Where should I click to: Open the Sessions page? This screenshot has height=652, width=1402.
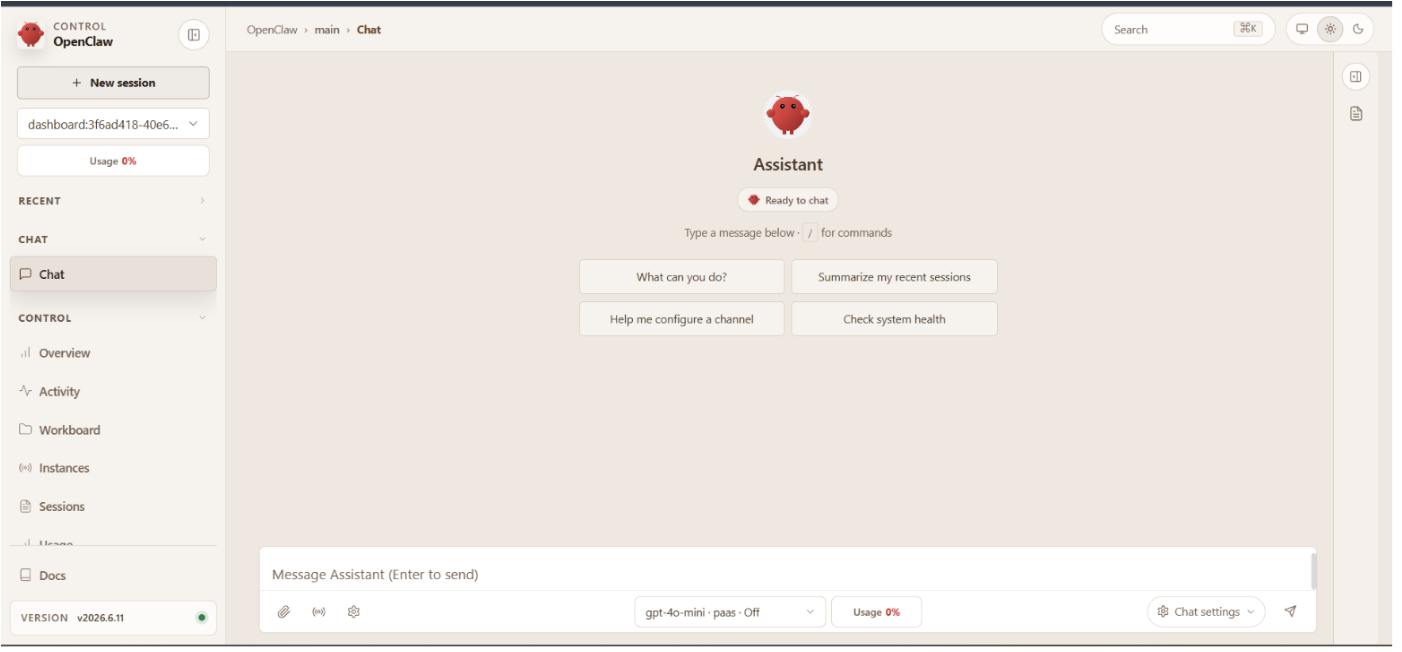pyautogui.click(x=113, y=506)
